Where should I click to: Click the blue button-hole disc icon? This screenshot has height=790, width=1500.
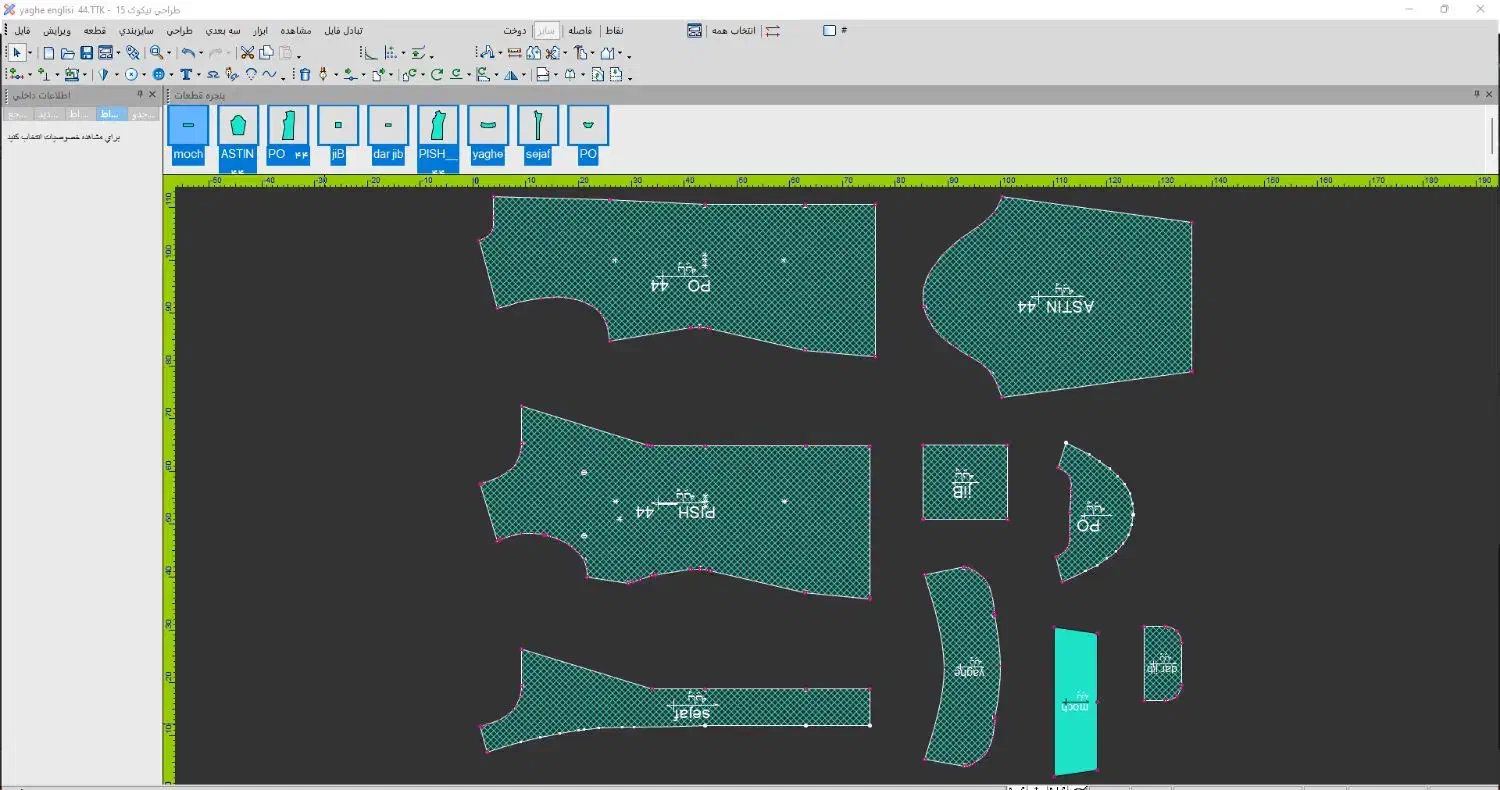pyautogui.click(x=158, y=74)
